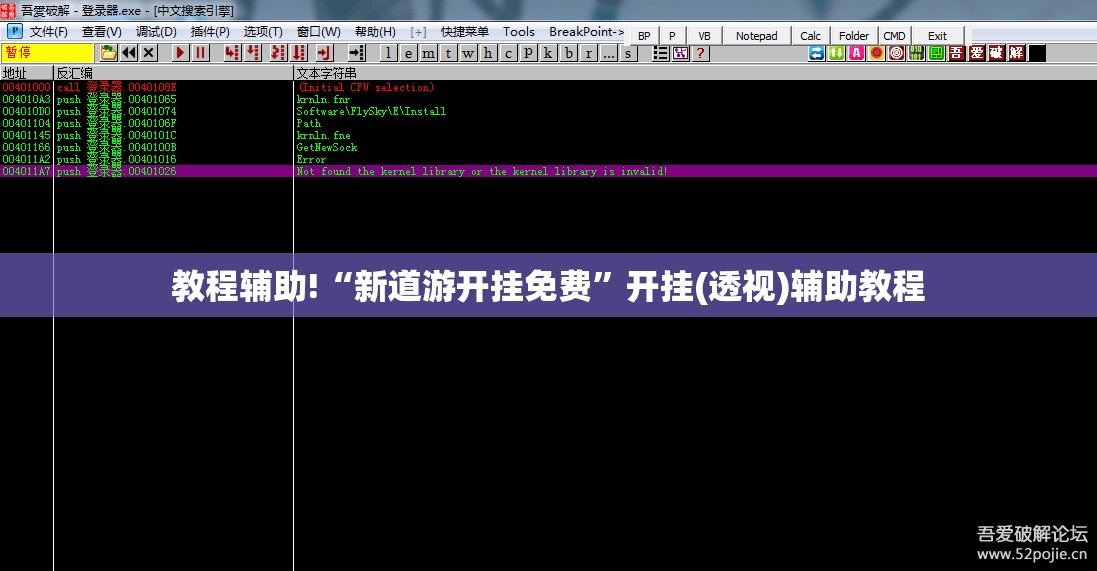1097x571 pixels.
Task: Show patches with the 'P' button
Action: click(528, 53)
